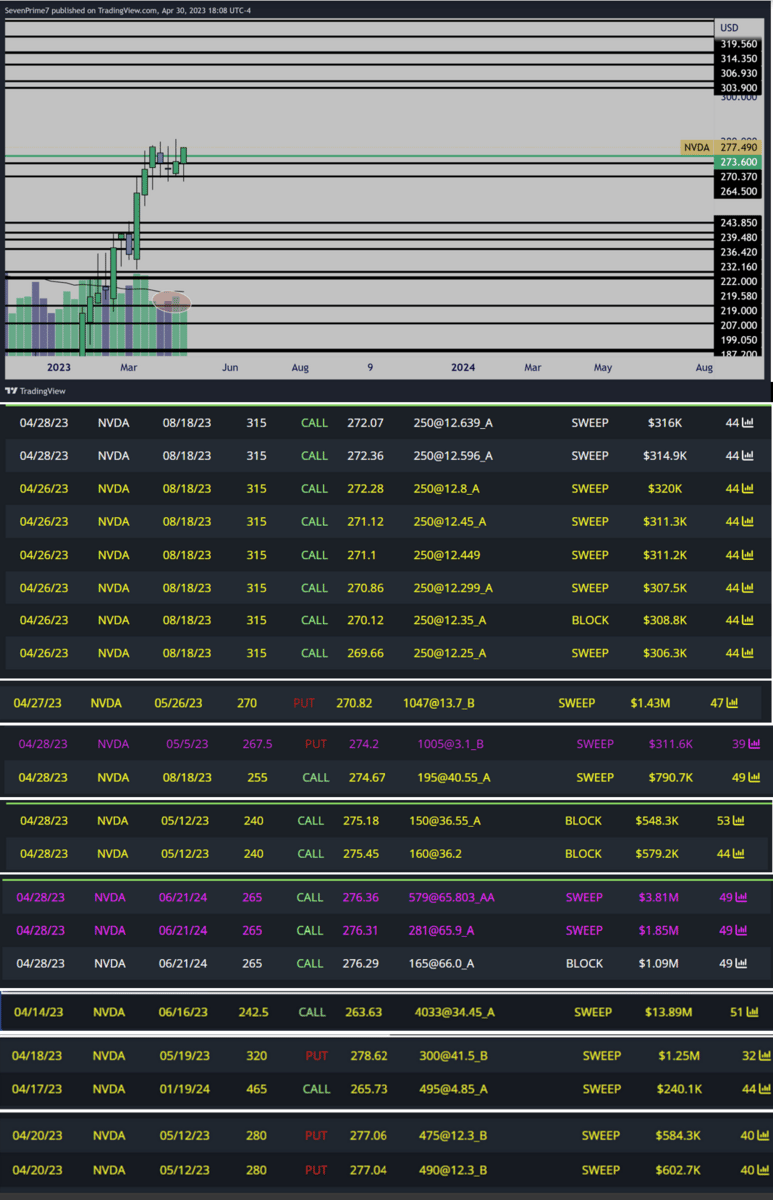Open chart icon in the $314.9K sweep row
Screen dimensions: 773x1200
[x=748, y=456]
